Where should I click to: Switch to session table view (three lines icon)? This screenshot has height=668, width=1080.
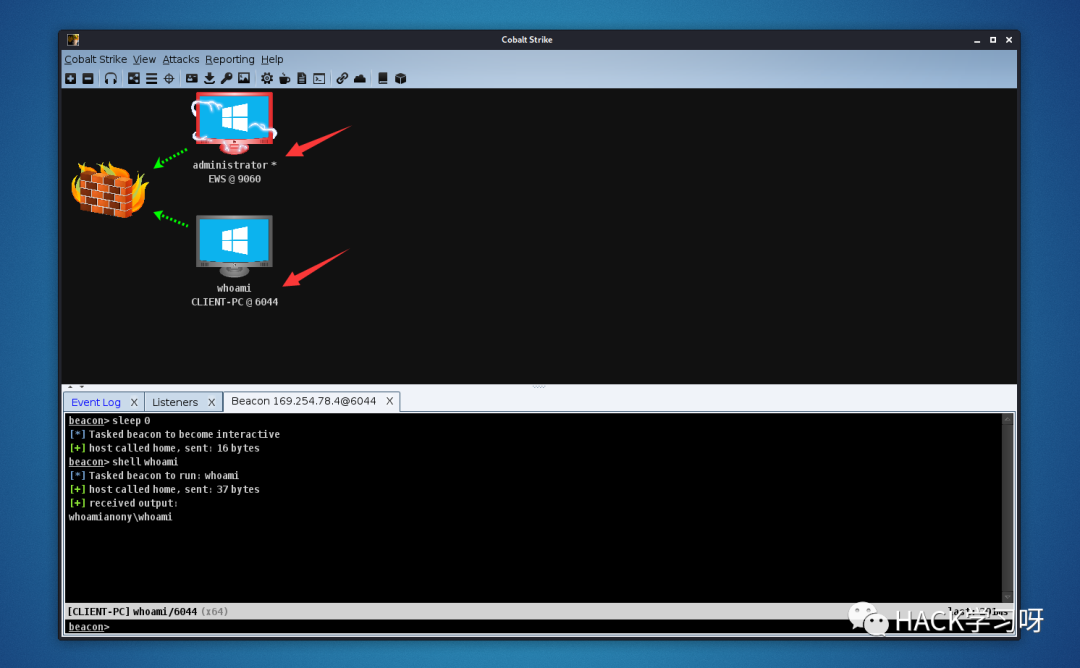point(152,79)
